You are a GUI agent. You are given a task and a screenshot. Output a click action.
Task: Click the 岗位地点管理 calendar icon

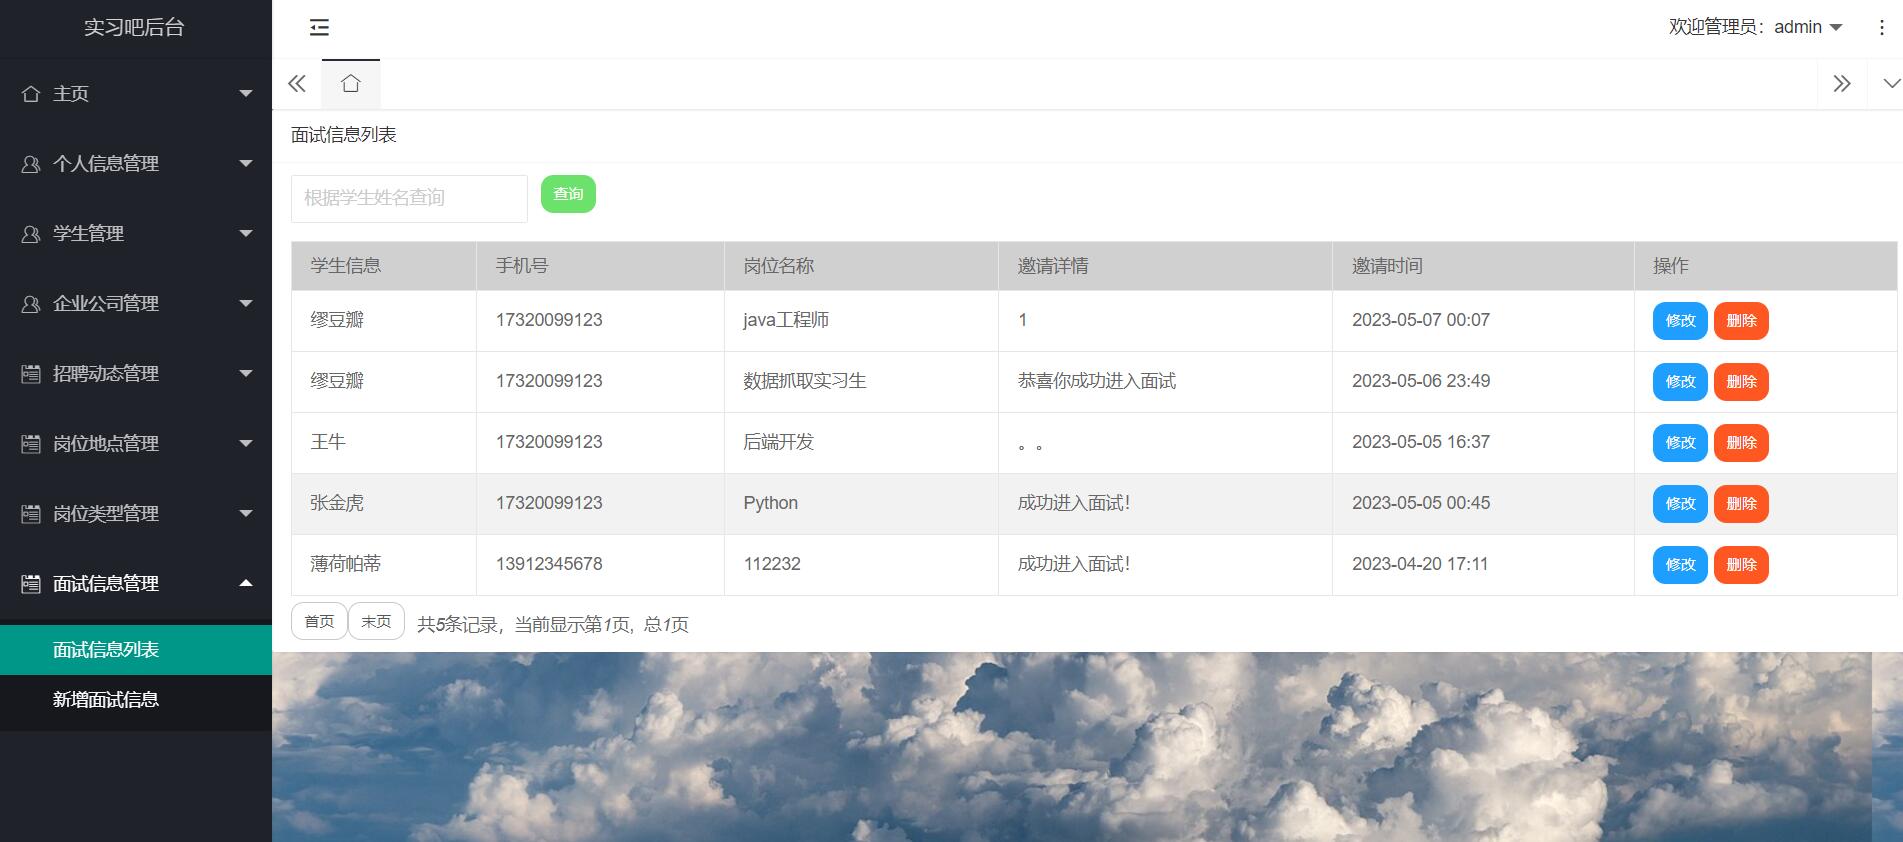31,444
